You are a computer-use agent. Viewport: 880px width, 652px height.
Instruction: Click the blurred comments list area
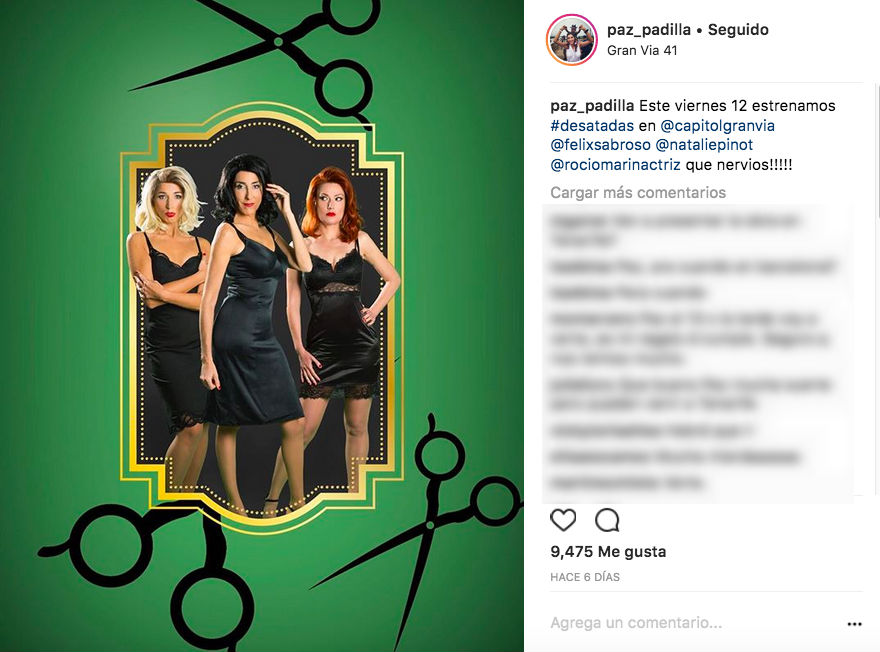point(697,352)
